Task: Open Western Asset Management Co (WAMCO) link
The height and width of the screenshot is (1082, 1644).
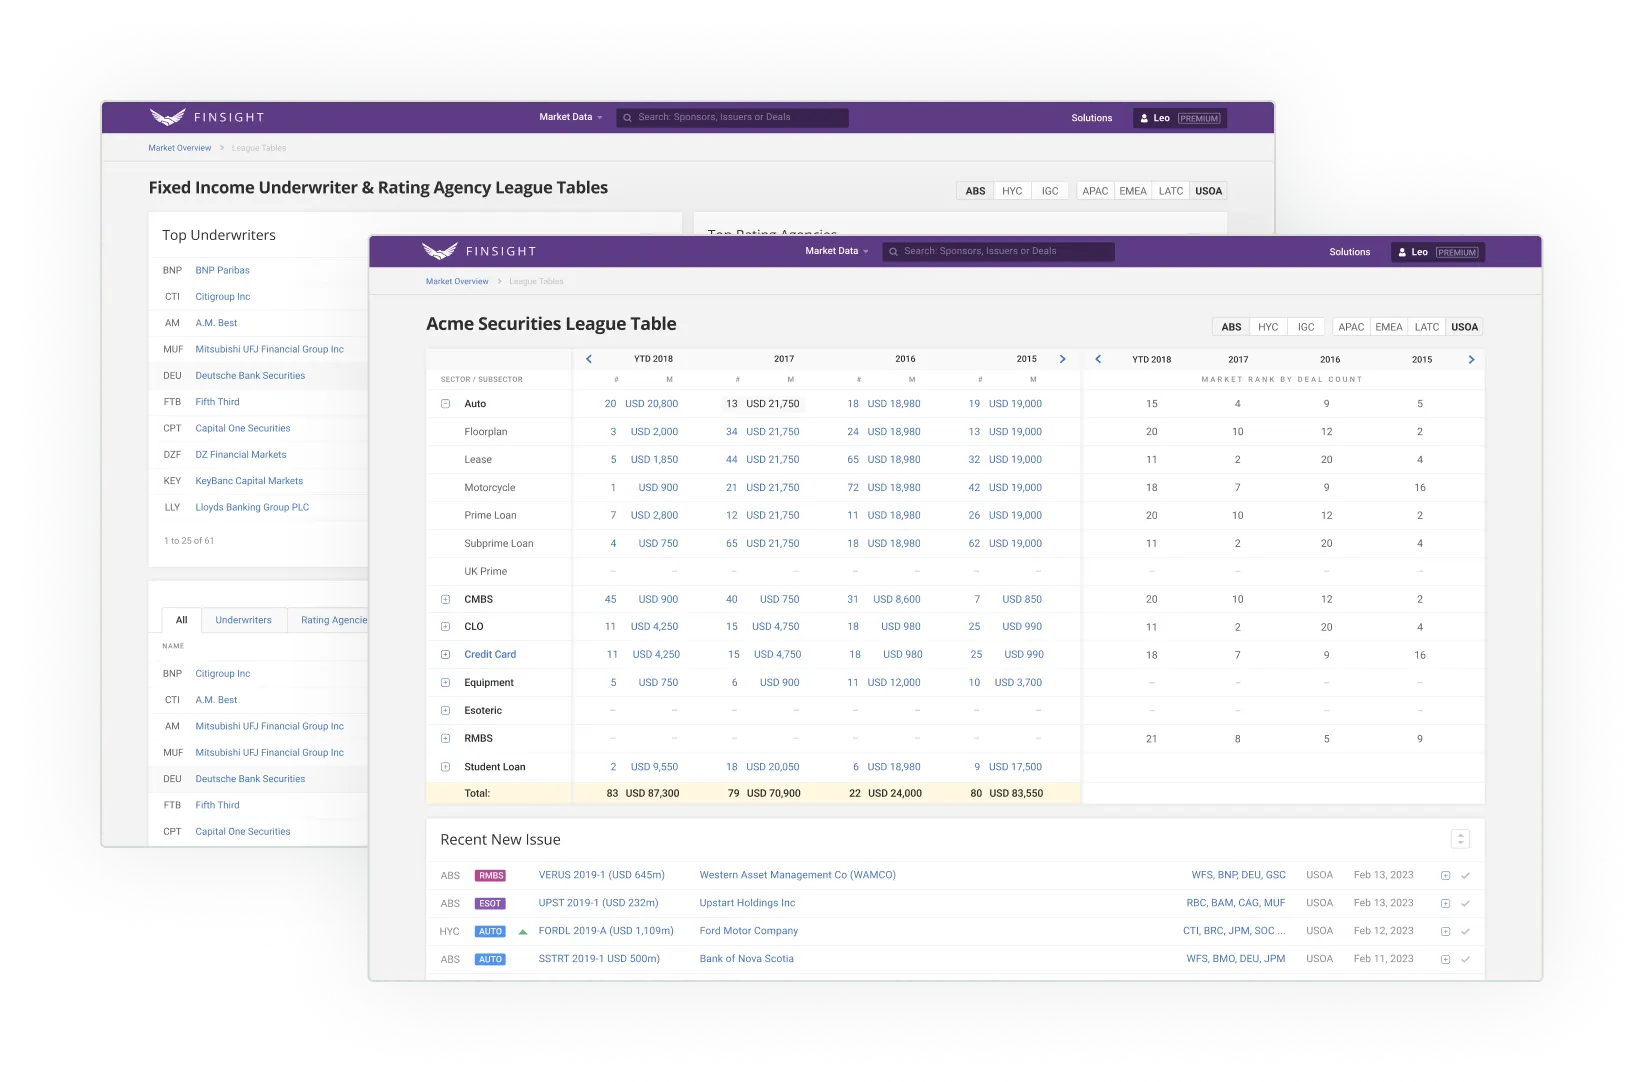Action: [797, 875]
